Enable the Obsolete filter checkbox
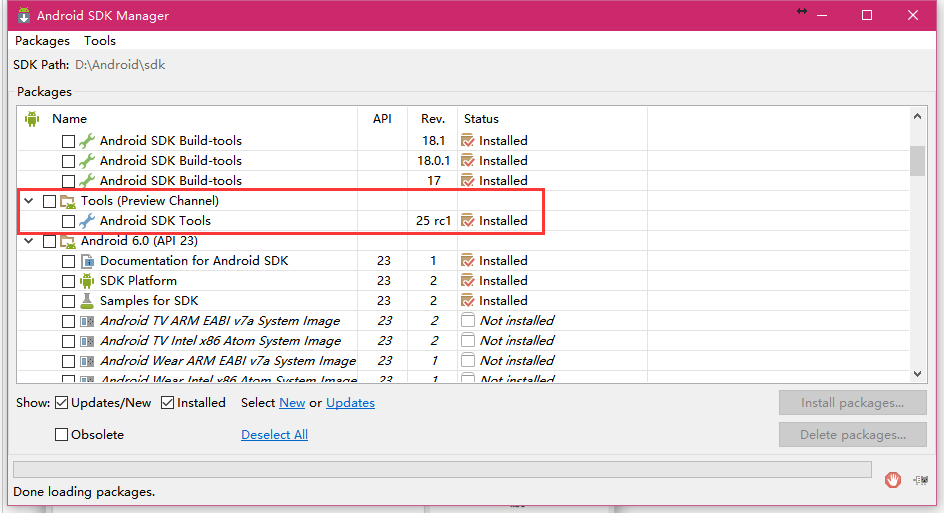This screenshot has height=513, width=944. tap(61, 435)
